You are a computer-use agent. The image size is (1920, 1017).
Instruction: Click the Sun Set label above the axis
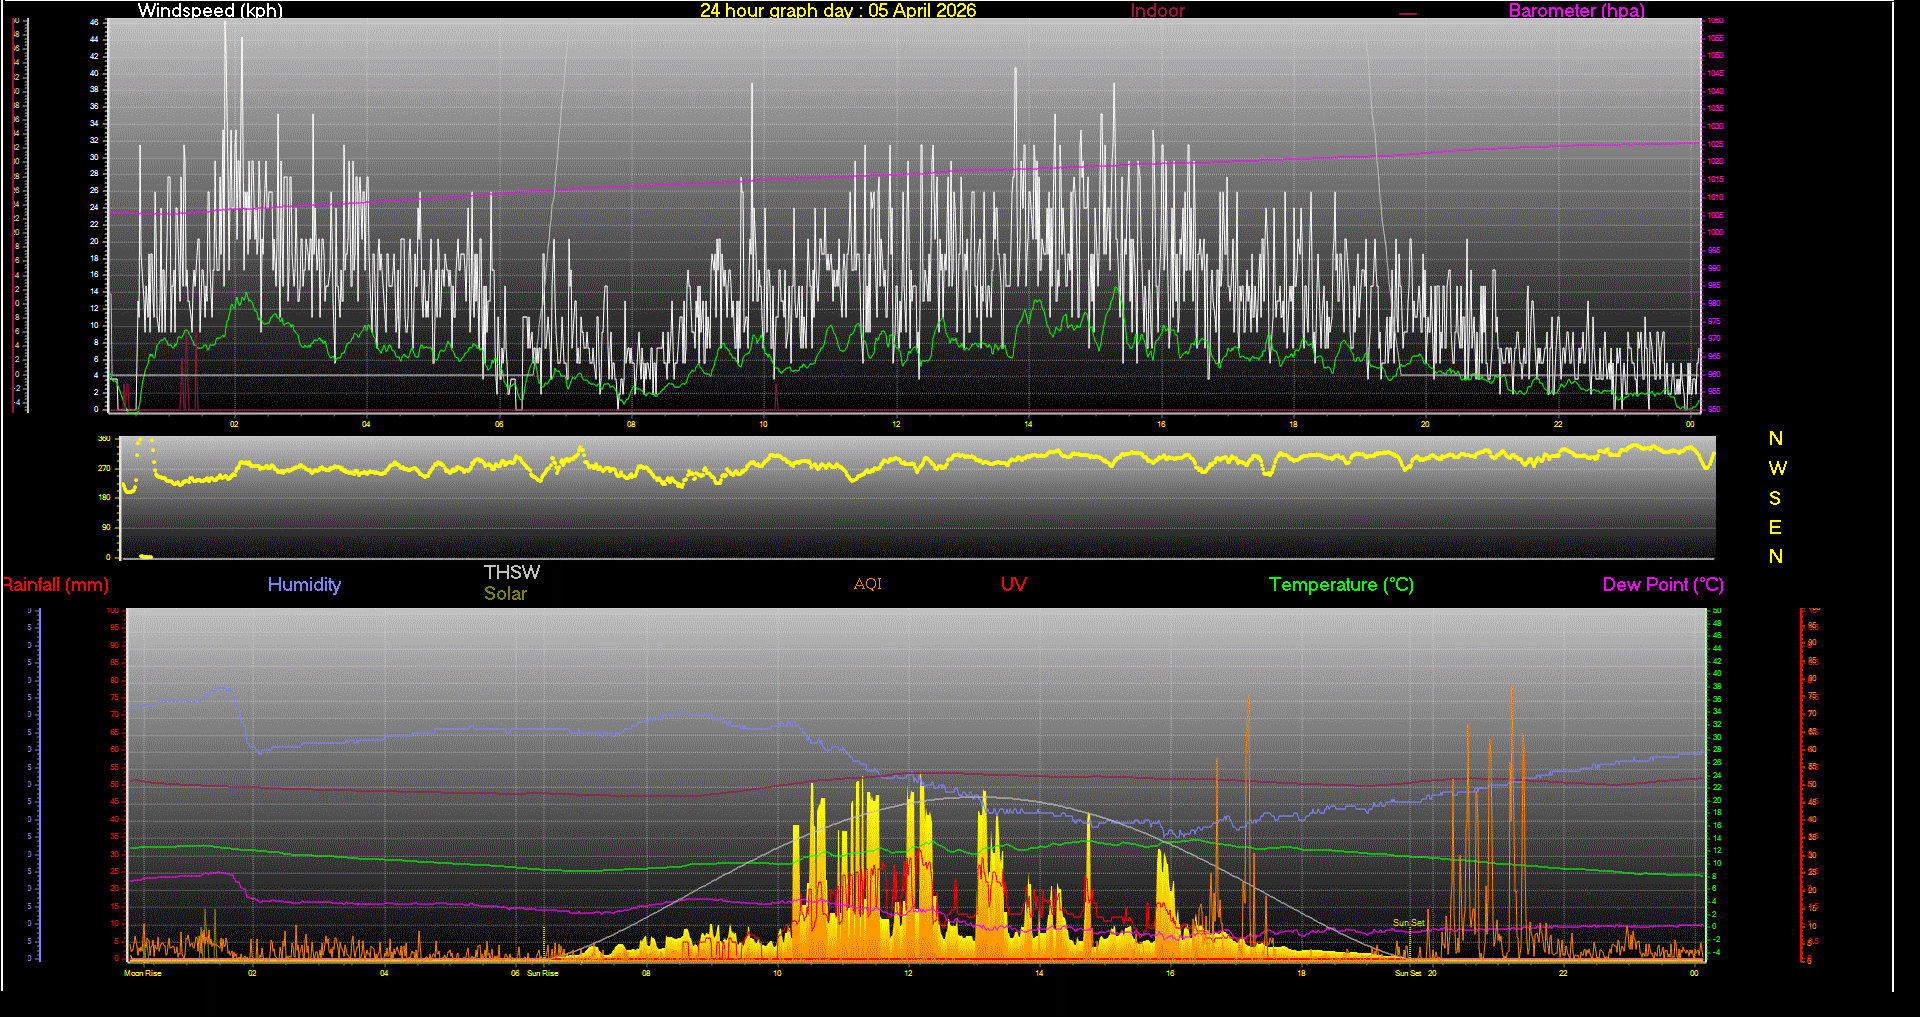pos(1408,923)
